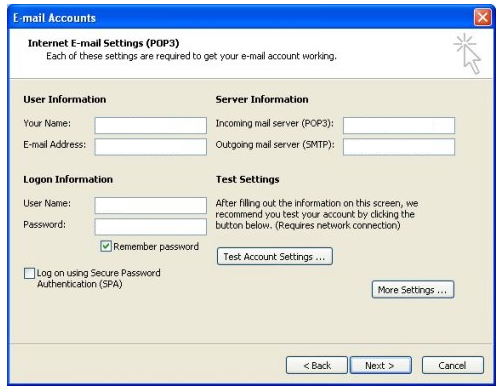Cancel the e-mail account setup
The width and height of the screenshot is (499, 387).
(452, 365)
